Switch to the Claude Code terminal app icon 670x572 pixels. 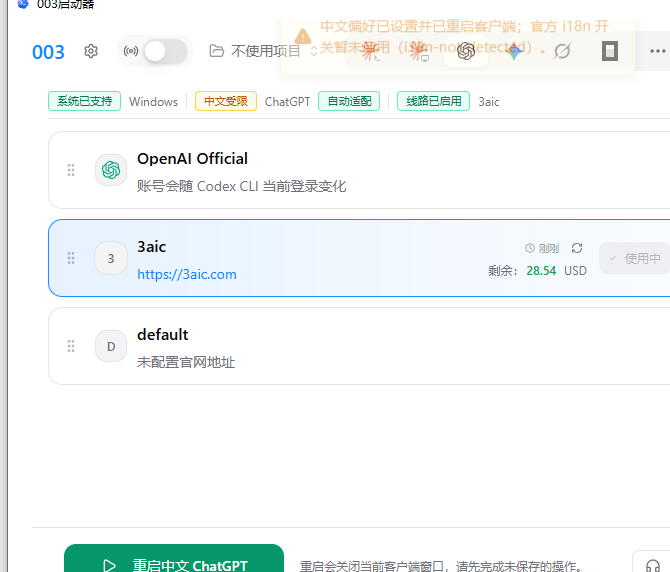pos(371,51)
